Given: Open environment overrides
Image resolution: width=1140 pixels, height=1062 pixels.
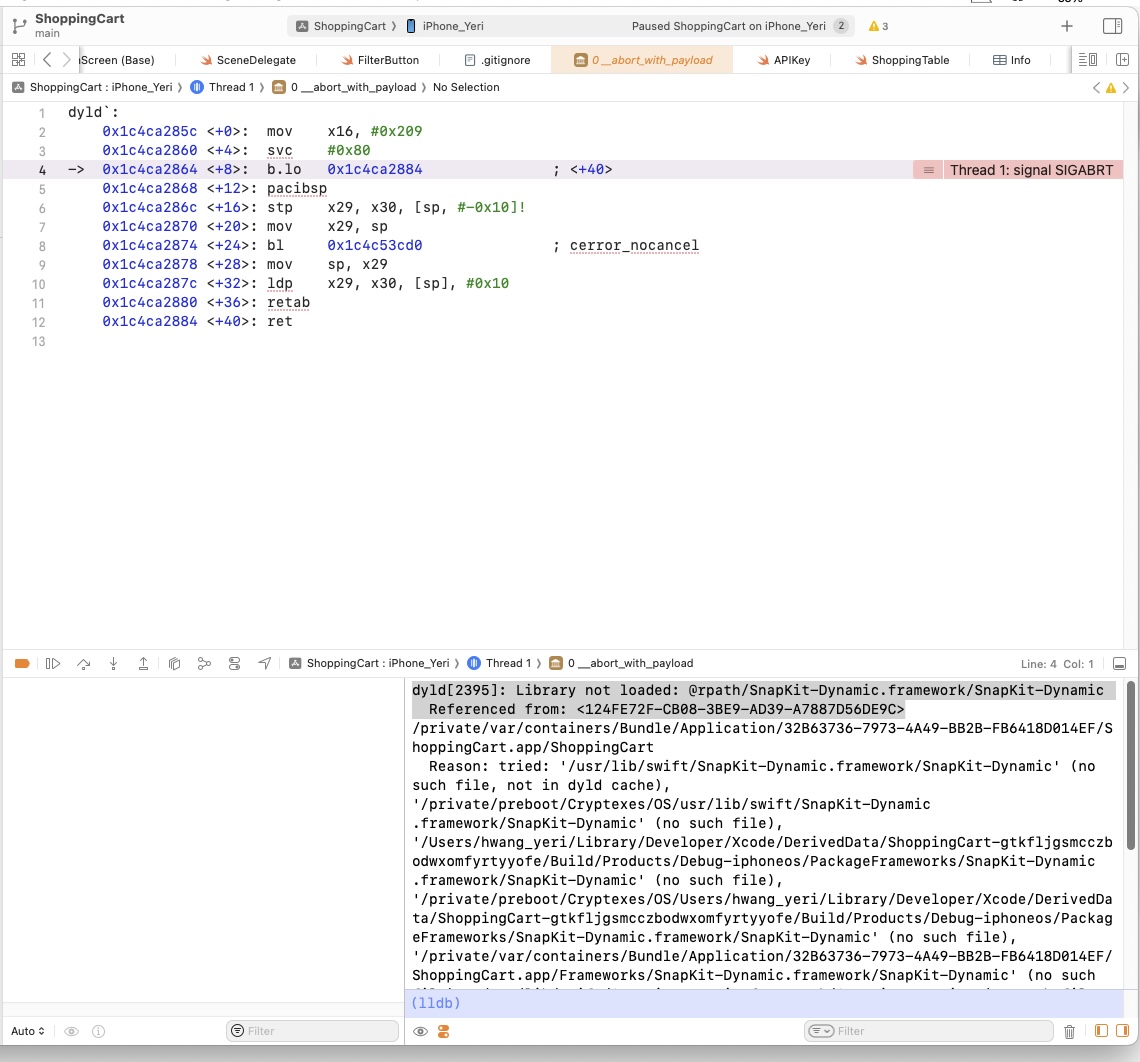Looking at the screenshot, I should click(x=234, y=663).
